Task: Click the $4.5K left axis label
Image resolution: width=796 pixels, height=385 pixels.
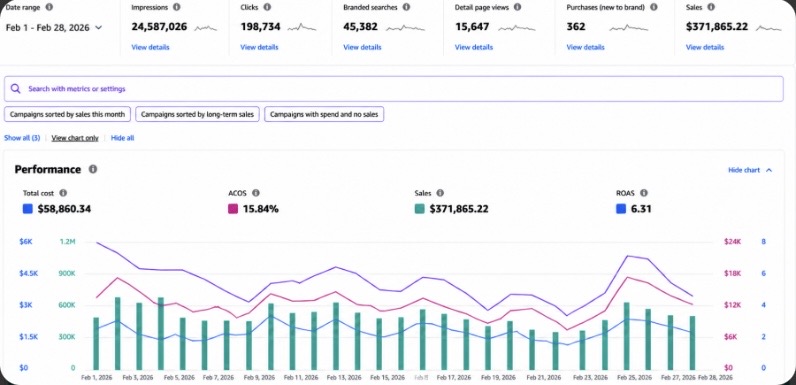Action: [x=28, y=273]
